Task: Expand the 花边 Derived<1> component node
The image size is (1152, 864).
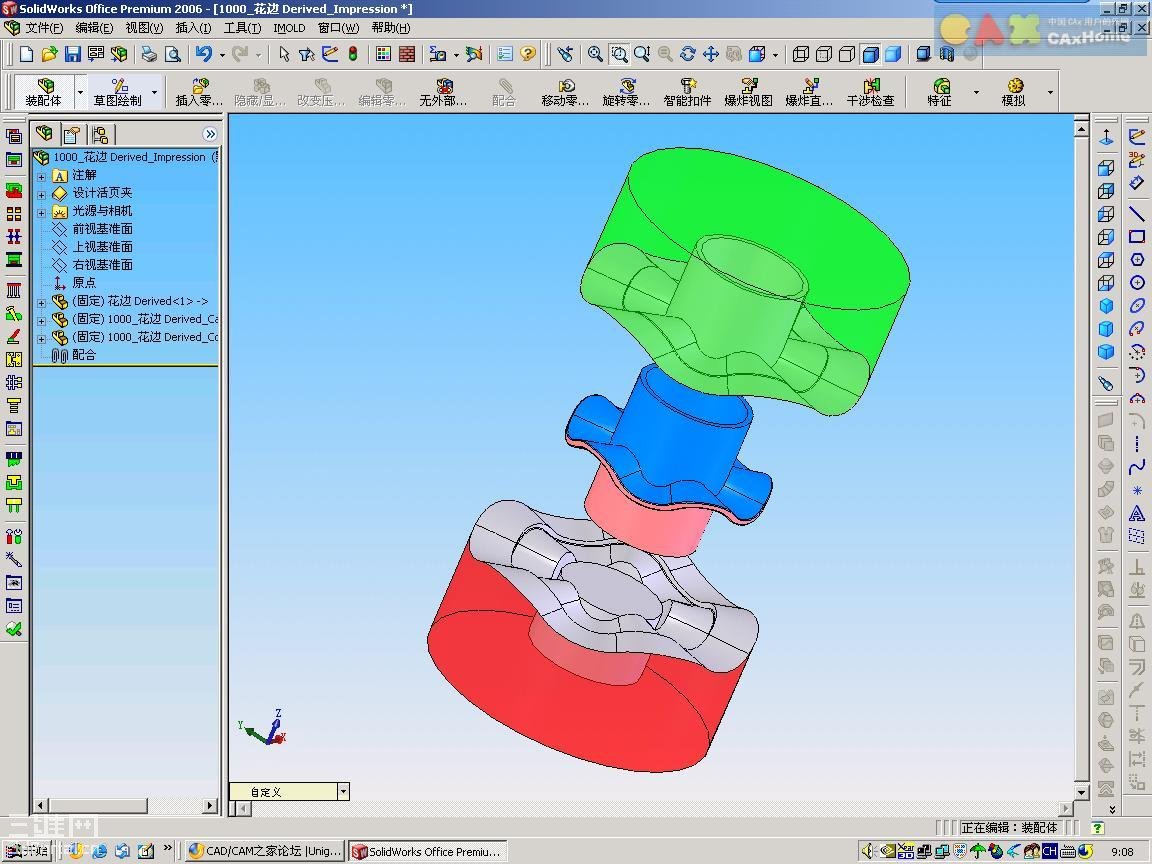Action: tap(41, 303)
